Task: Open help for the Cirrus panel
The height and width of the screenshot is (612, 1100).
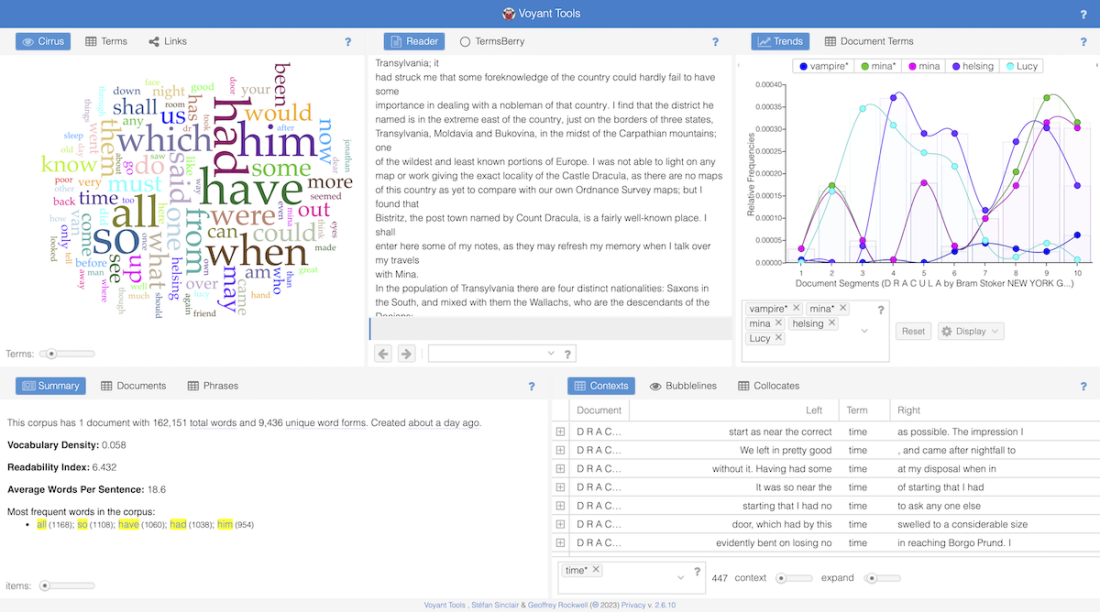Action: click(348, 42)
